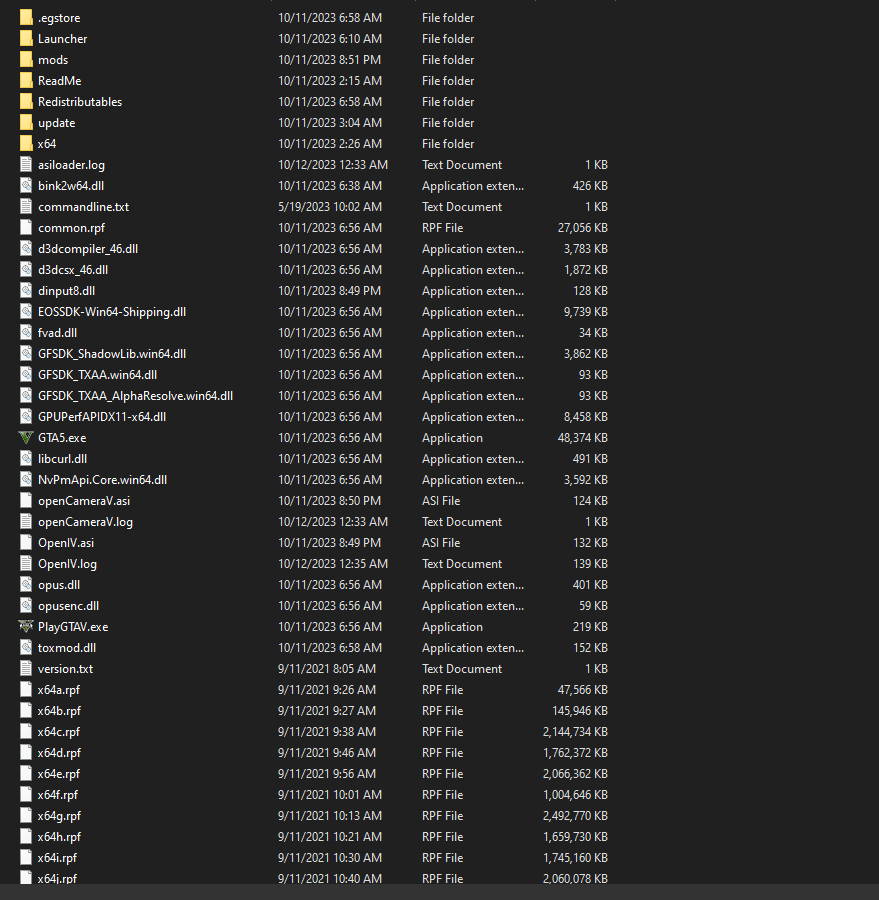The height and width of the screenshot is (900, 879).
Task: Click the common.rpf file icon
Action: (26, 228)
